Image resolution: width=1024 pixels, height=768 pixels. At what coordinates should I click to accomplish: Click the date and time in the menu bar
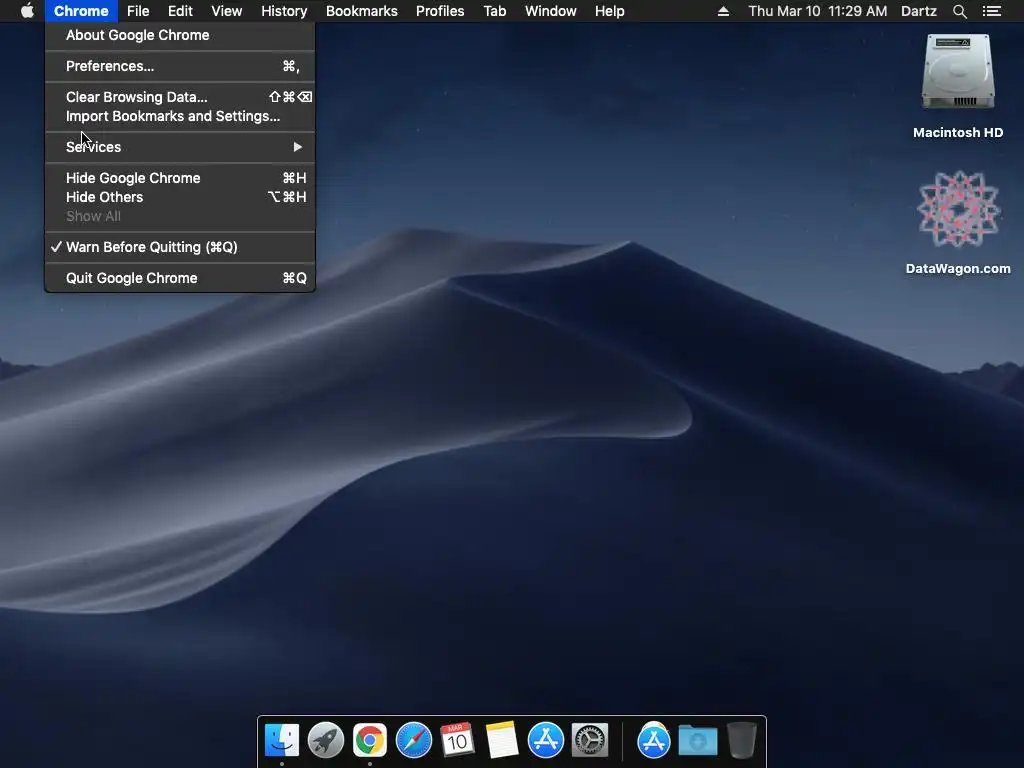click(x=818, y=11)
